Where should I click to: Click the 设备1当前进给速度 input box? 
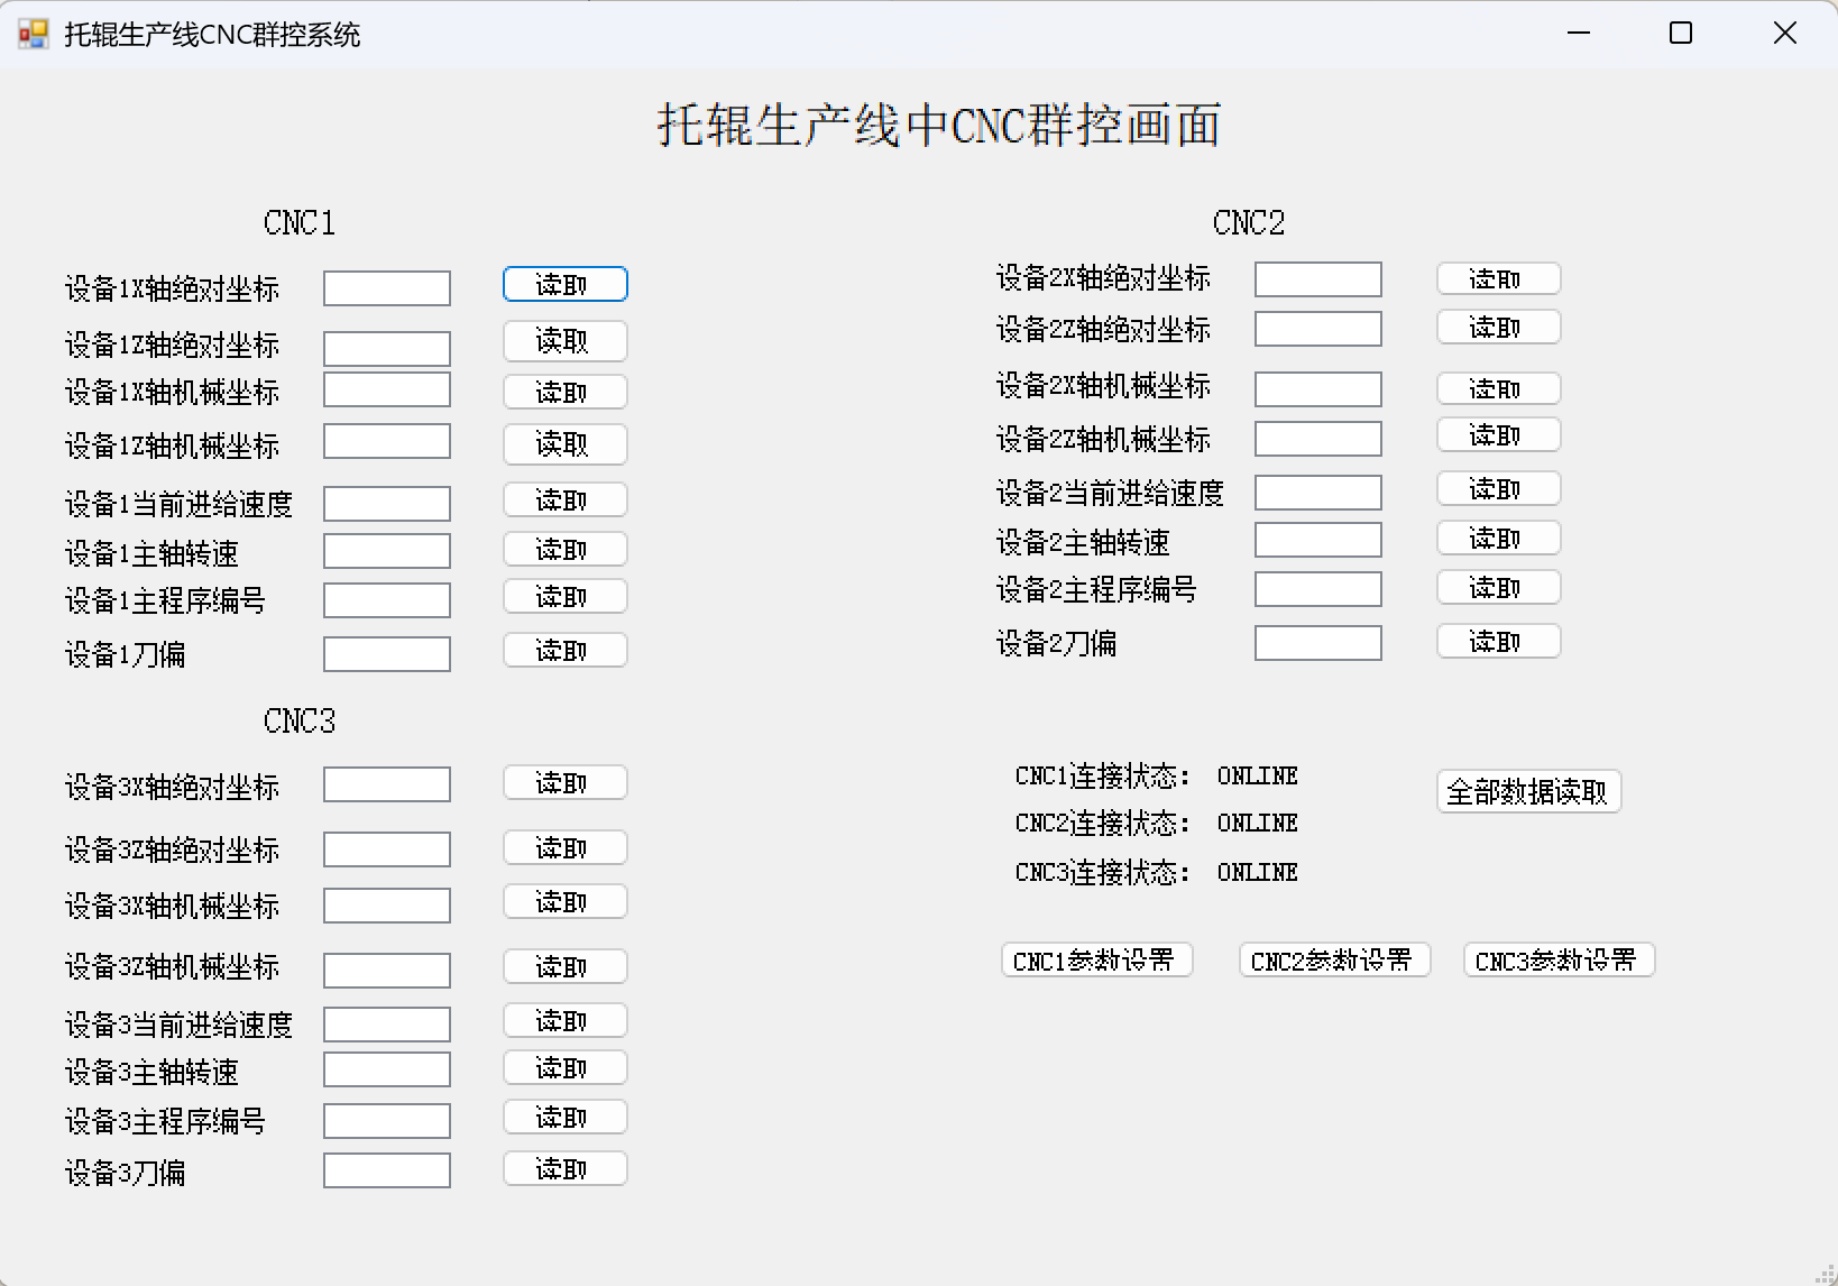(x=387, y=503)
